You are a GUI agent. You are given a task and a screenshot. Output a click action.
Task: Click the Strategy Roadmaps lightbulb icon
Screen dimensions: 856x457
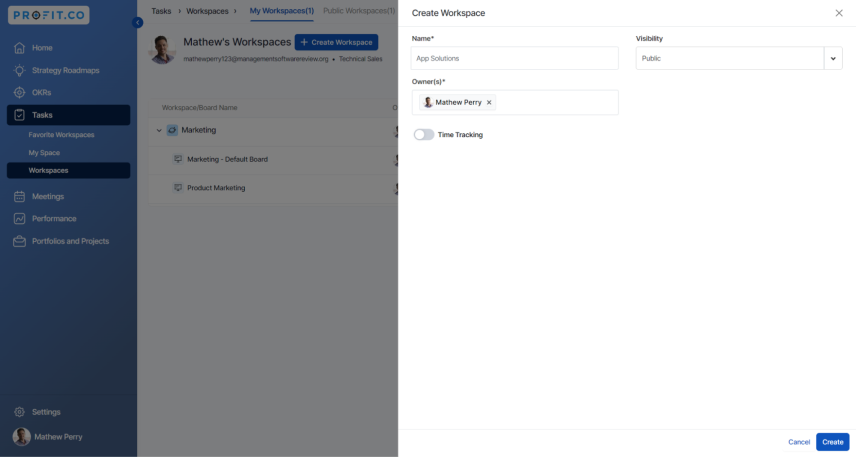(x=19, y=70)
